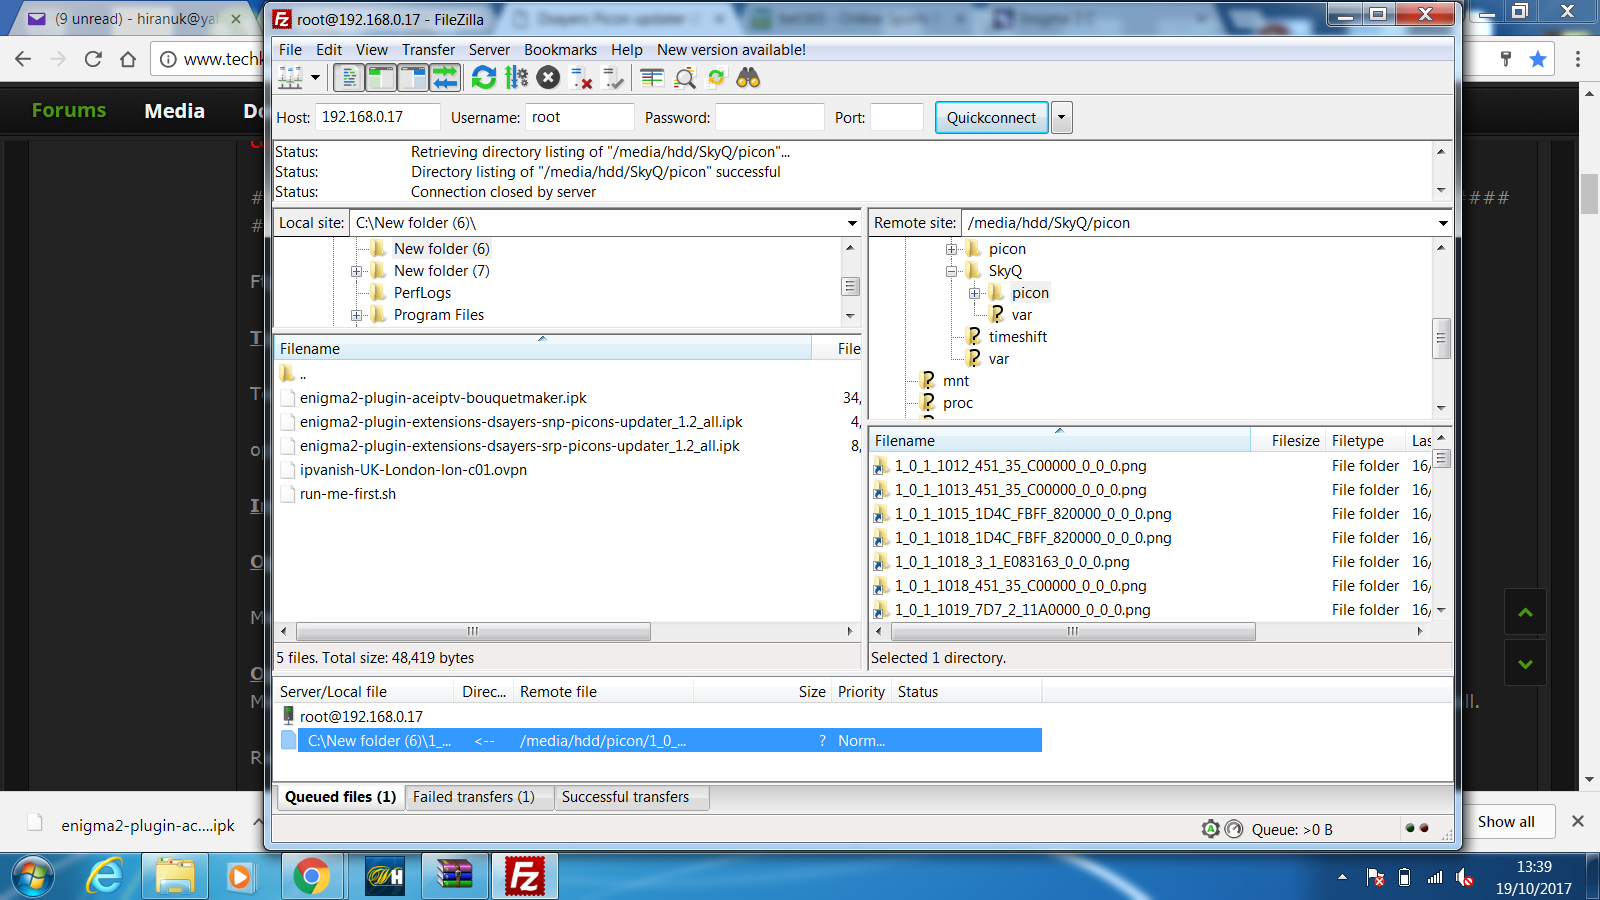Cancel current operation with X icon
Screen dimensions: 1600x900
548,77
